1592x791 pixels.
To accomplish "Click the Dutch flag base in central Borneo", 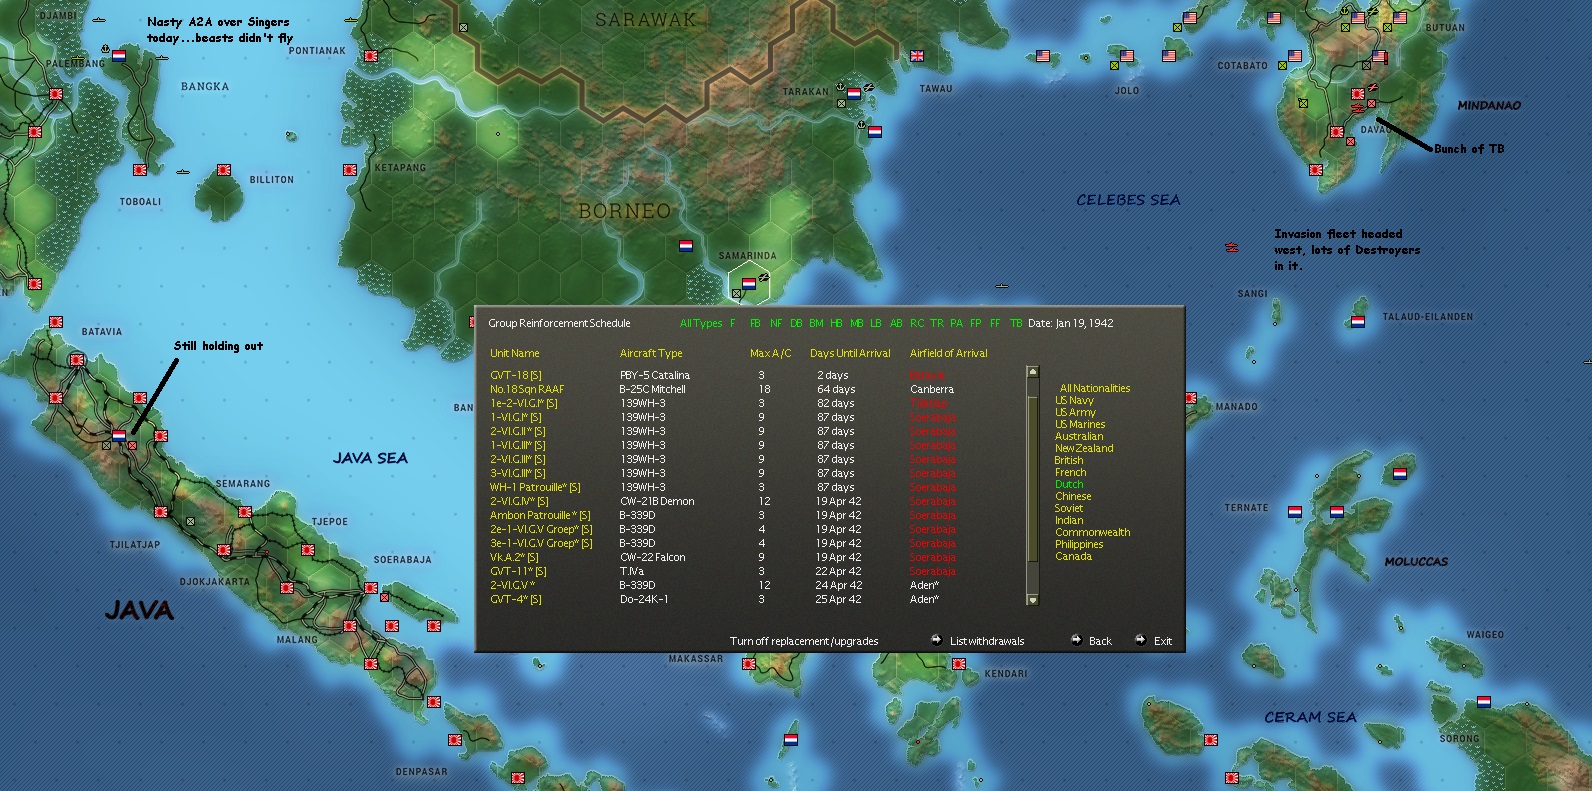I will click(685, 245).
